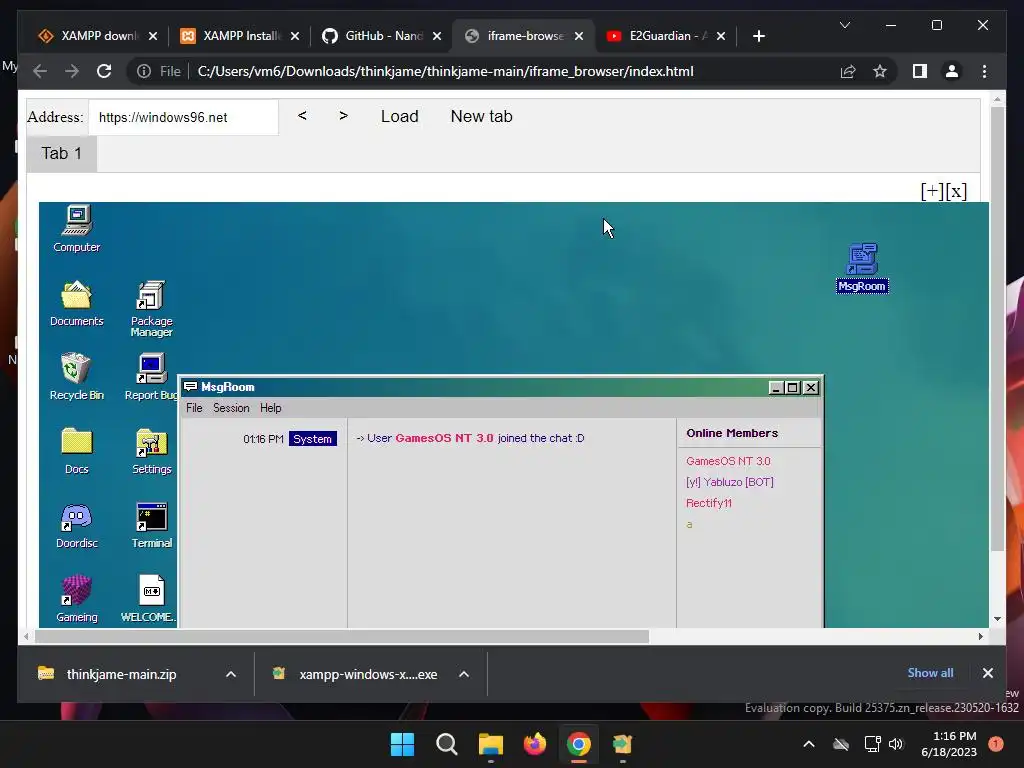This screenshot has height=768, width=1024.
Task: Launch Package Manager desktop icon
Action: (152, 308)
